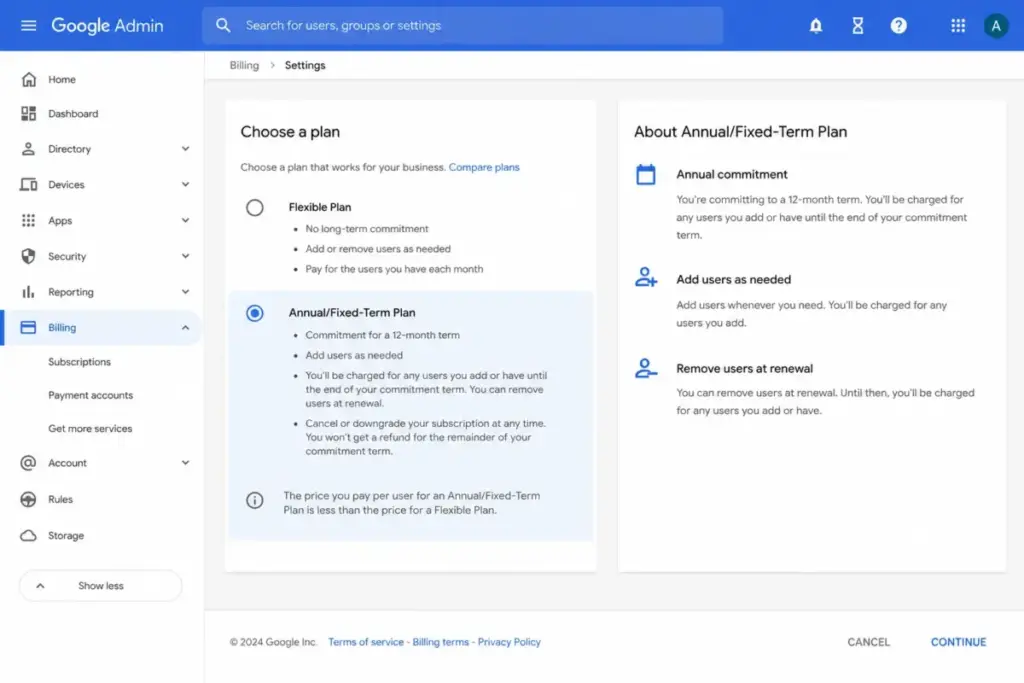Click the Rules icon in sidebar
The width and height of the screenshot is (1024, 683).
pos(28,500)
